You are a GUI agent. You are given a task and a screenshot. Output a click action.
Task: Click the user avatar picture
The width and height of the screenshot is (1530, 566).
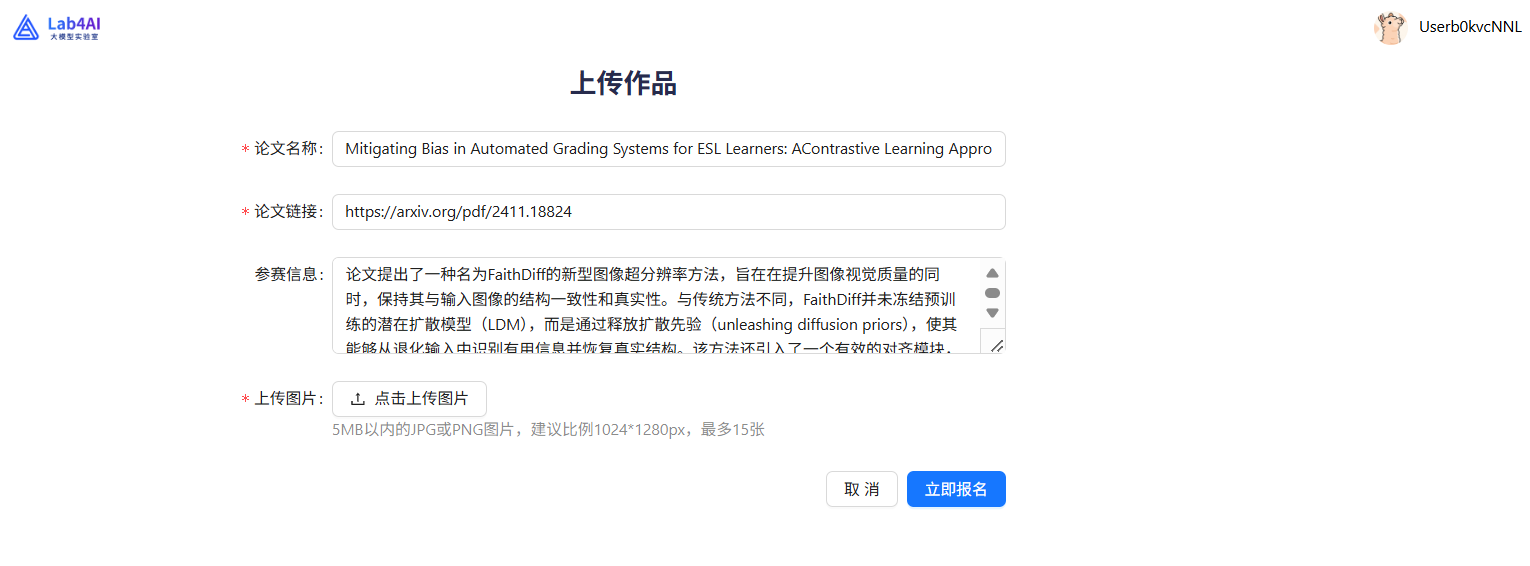[x=1390, y=28]
